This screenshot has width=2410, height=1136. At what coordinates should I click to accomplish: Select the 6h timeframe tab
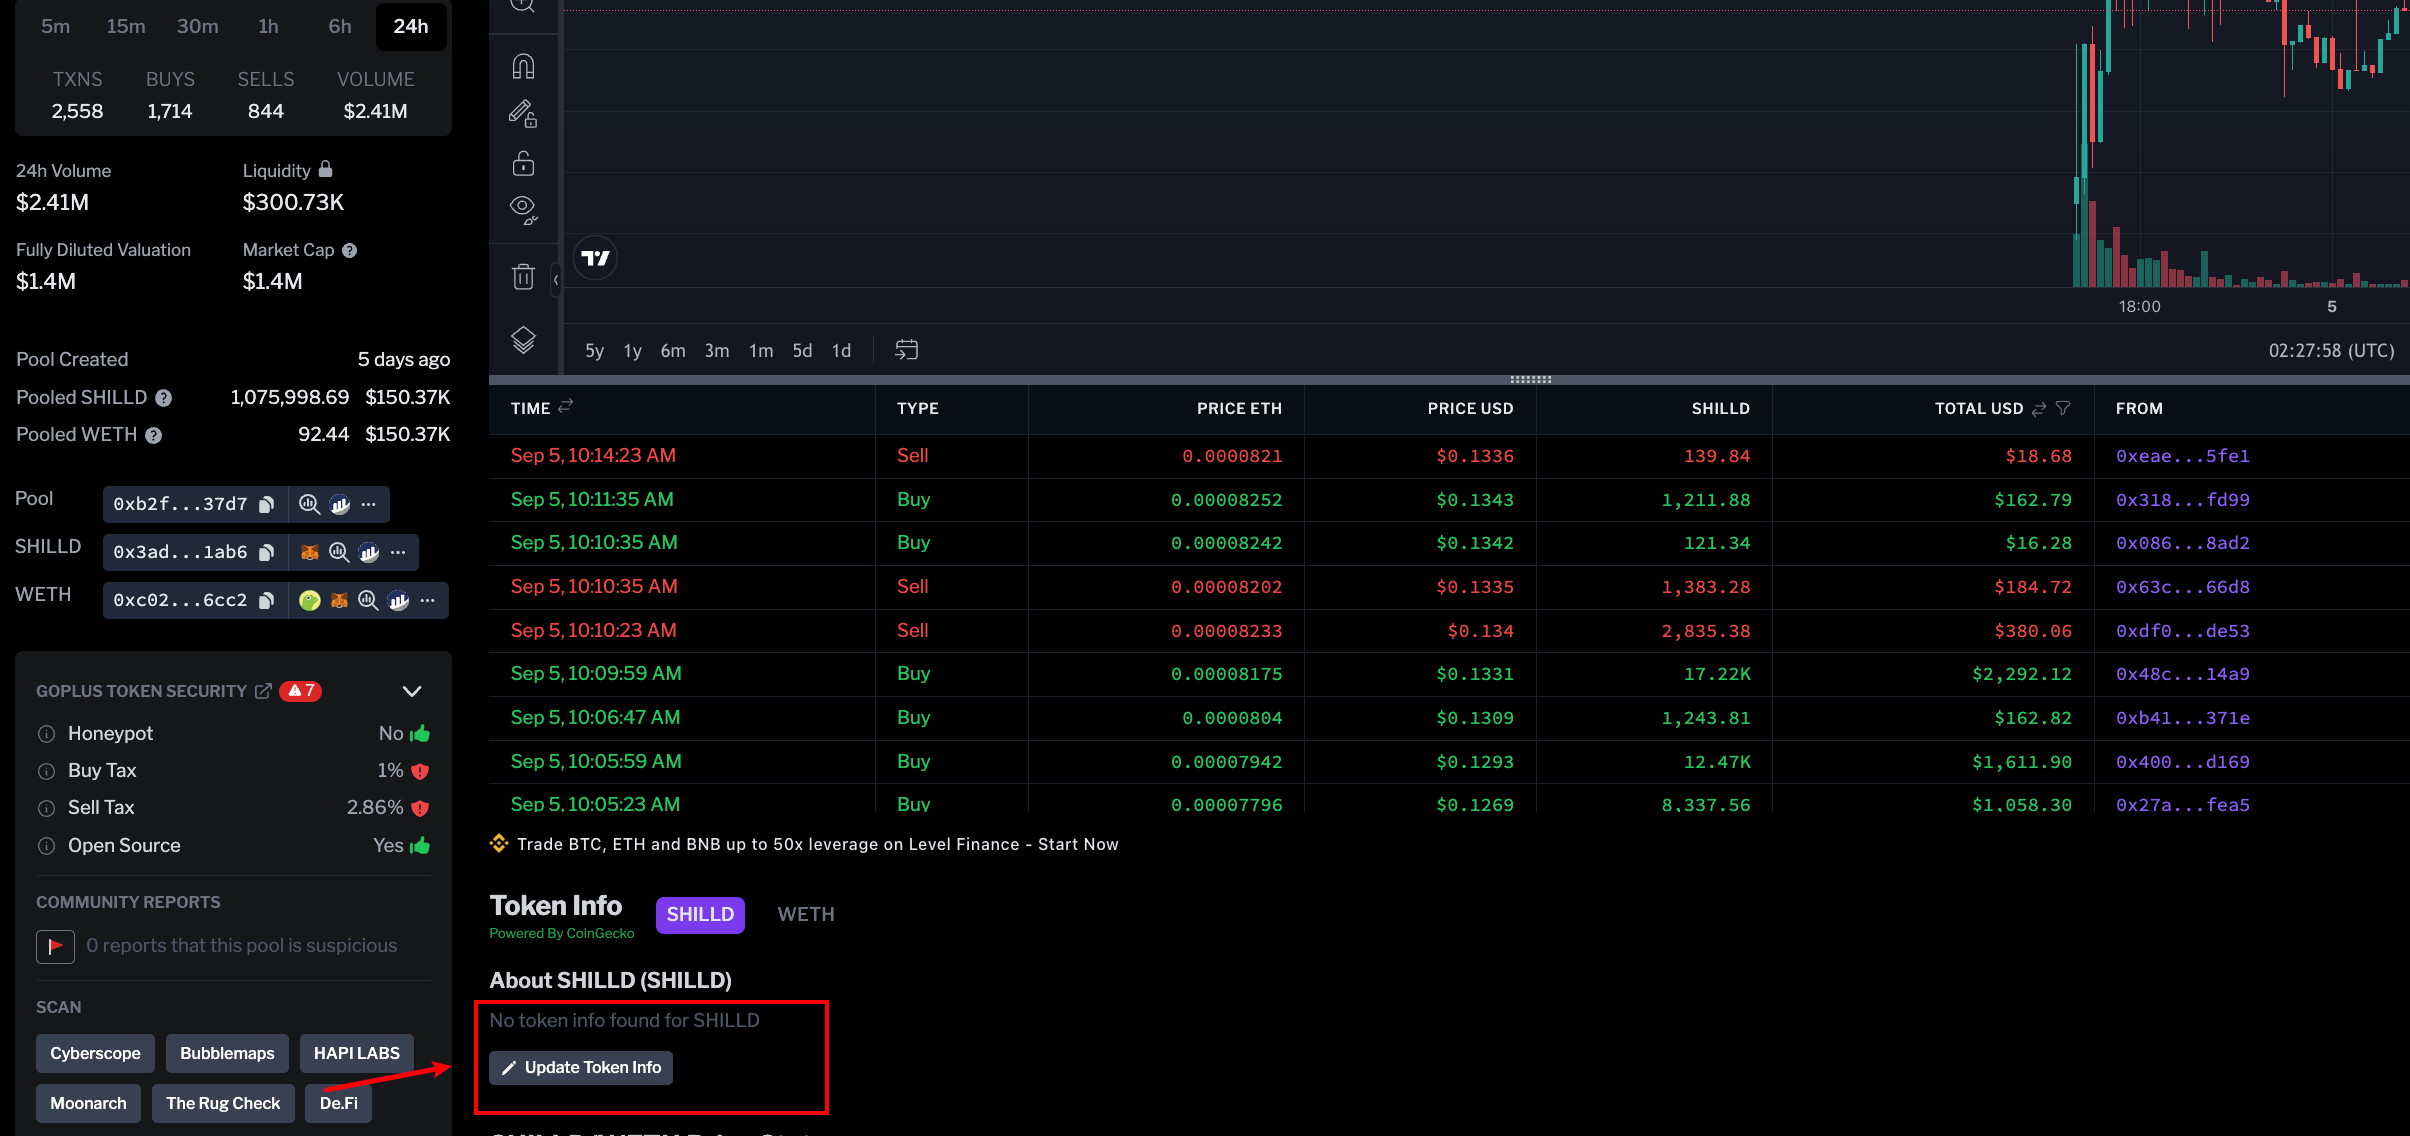click(x=340, y=26)
